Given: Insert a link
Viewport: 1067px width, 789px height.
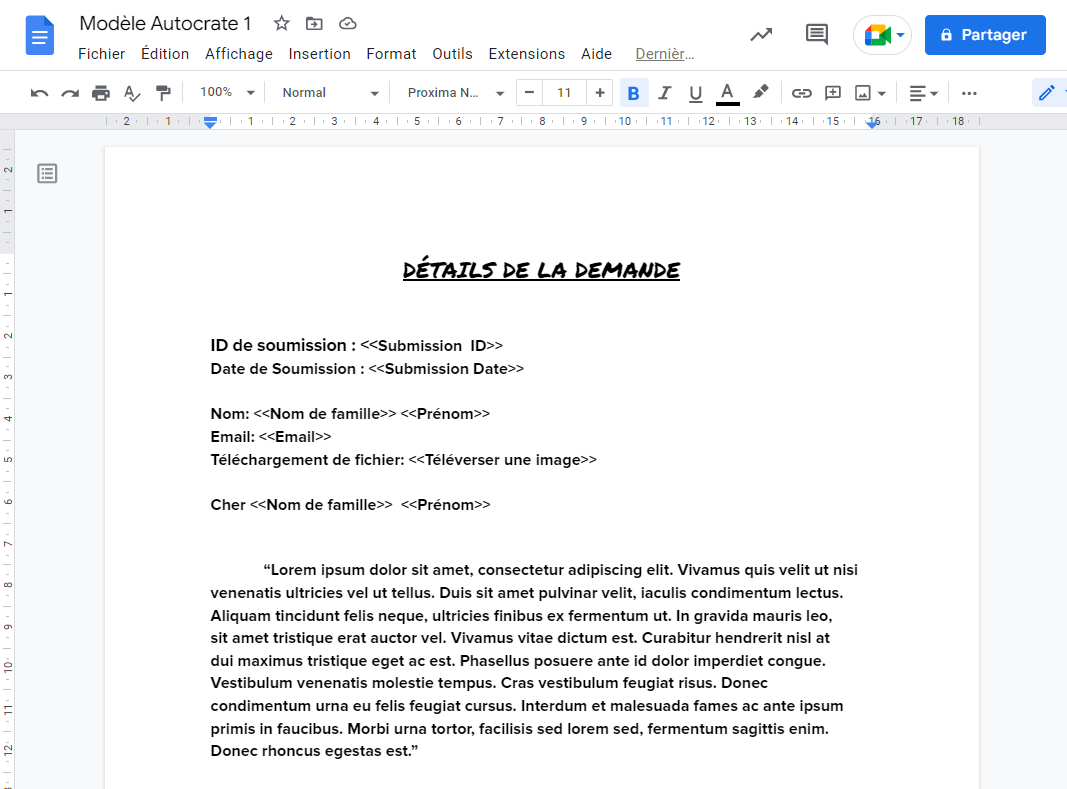Looking at the screenshot, I should click(802, 93).
